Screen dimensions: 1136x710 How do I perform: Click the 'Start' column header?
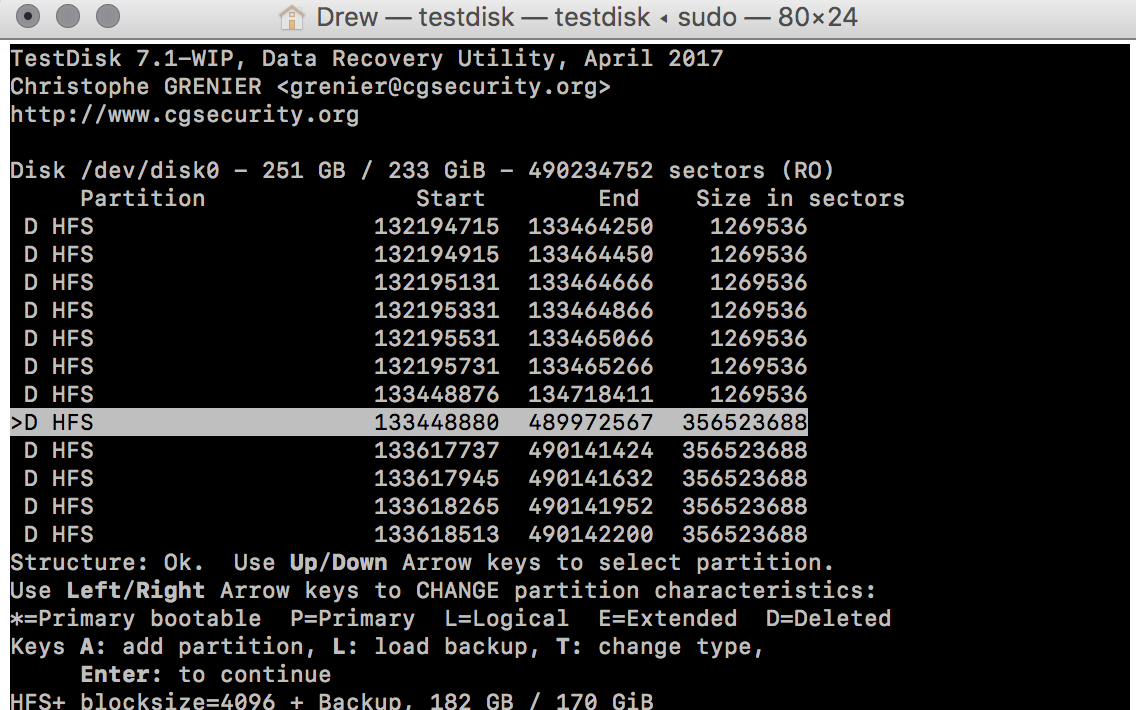(450, 199)
